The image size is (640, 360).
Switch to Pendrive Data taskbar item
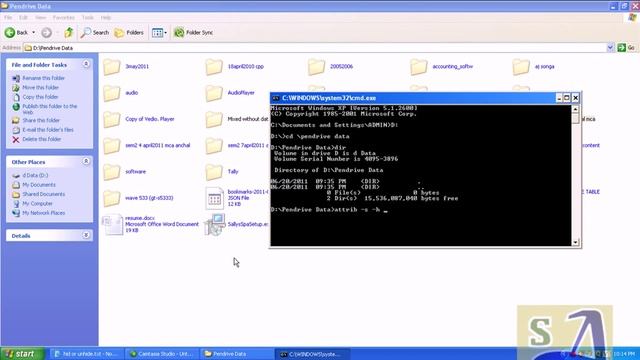pyautogui.click(x=238, y=354)
